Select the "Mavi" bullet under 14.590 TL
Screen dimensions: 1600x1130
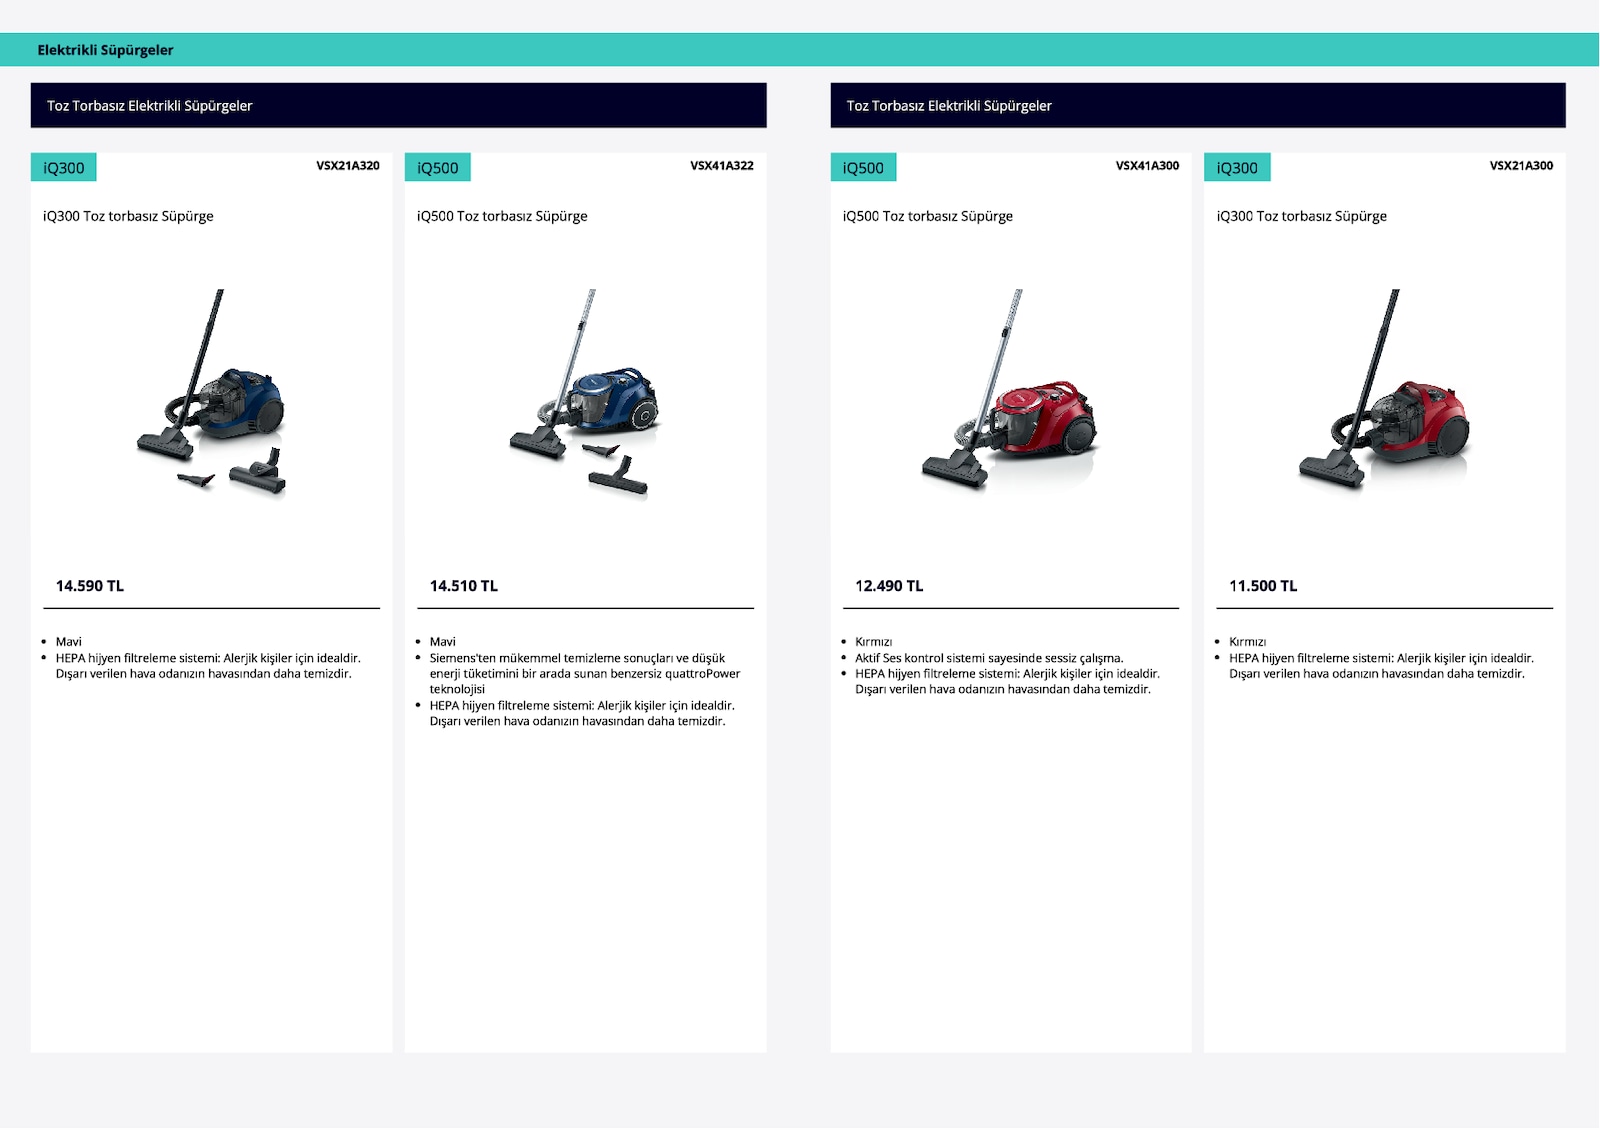[x=69, y=642]
